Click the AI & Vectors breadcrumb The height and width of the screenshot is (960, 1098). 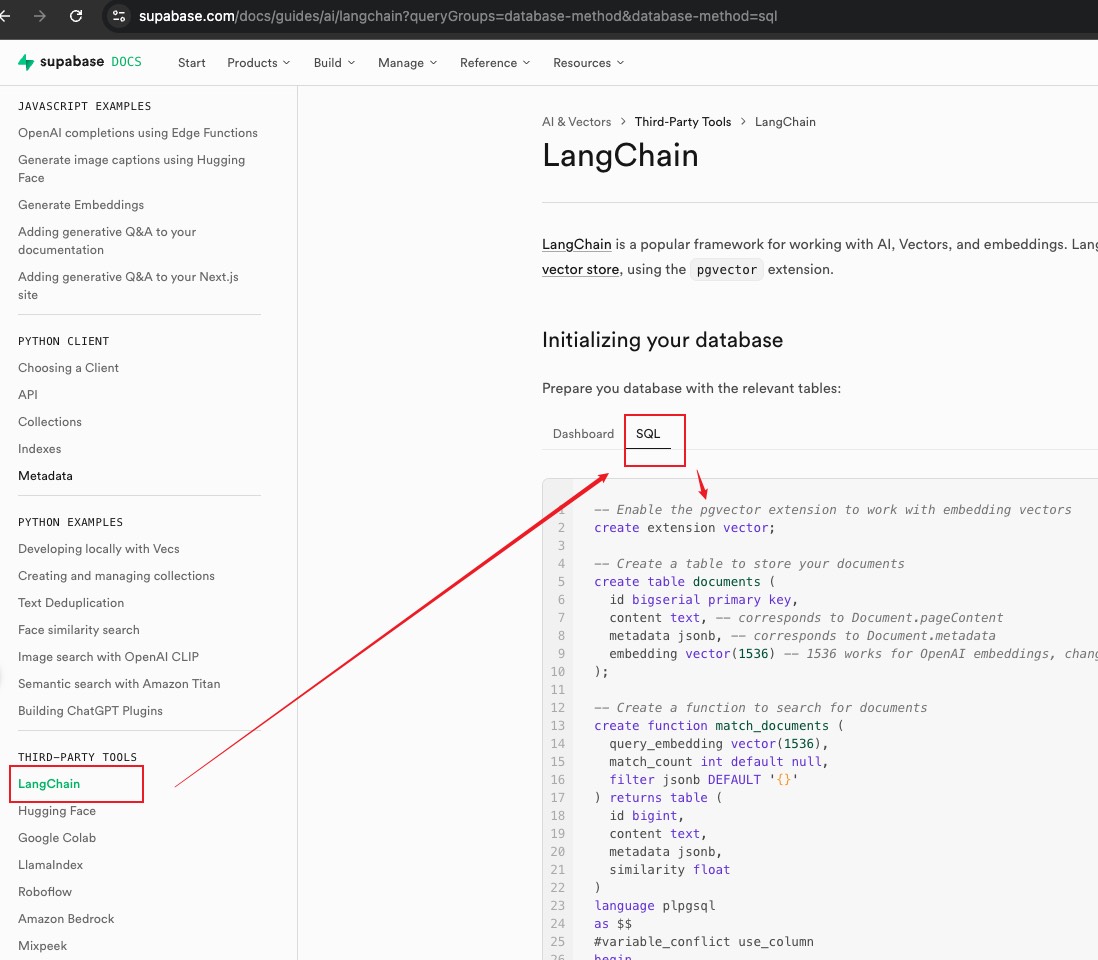tap(576, 122)
